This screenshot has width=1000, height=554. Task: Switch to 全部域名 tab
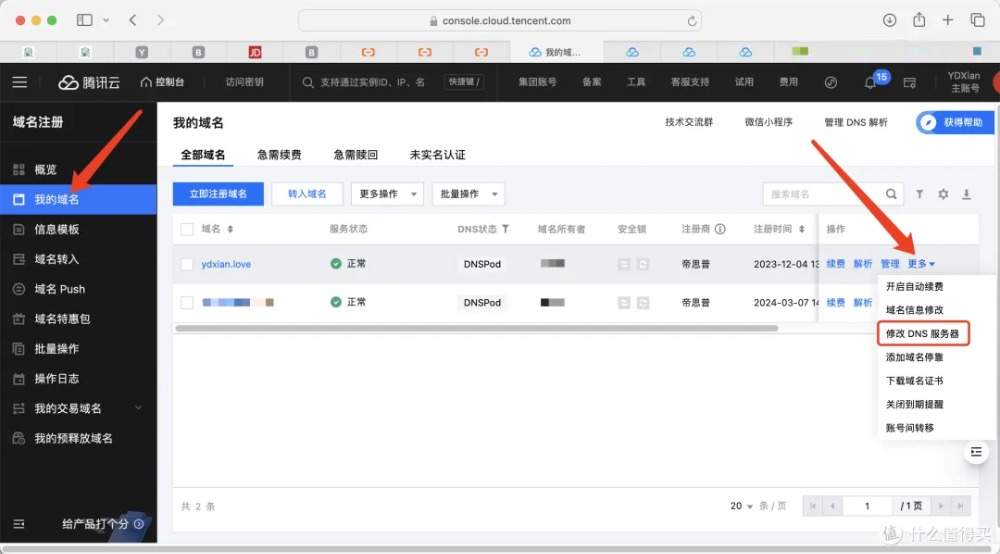pyautogui.click(x=203, y=154)
